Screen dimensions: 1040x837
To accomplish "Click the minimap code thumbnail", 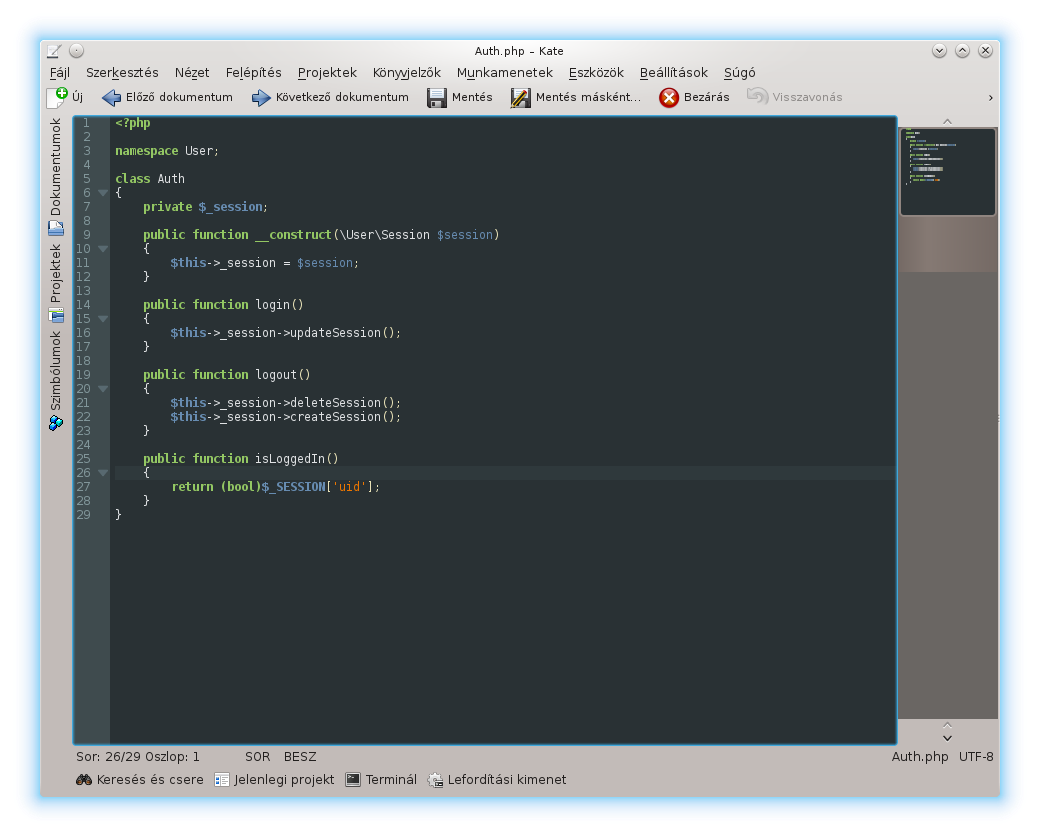I will click(947, 172).
